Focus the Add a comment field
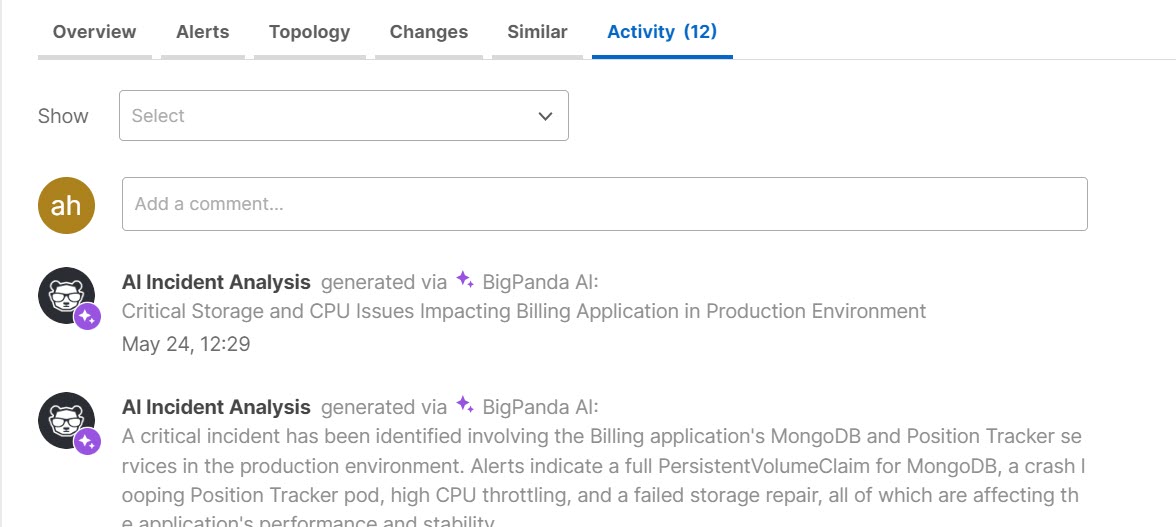Screen dimensions: 1176x527 [x=604, y=204]
